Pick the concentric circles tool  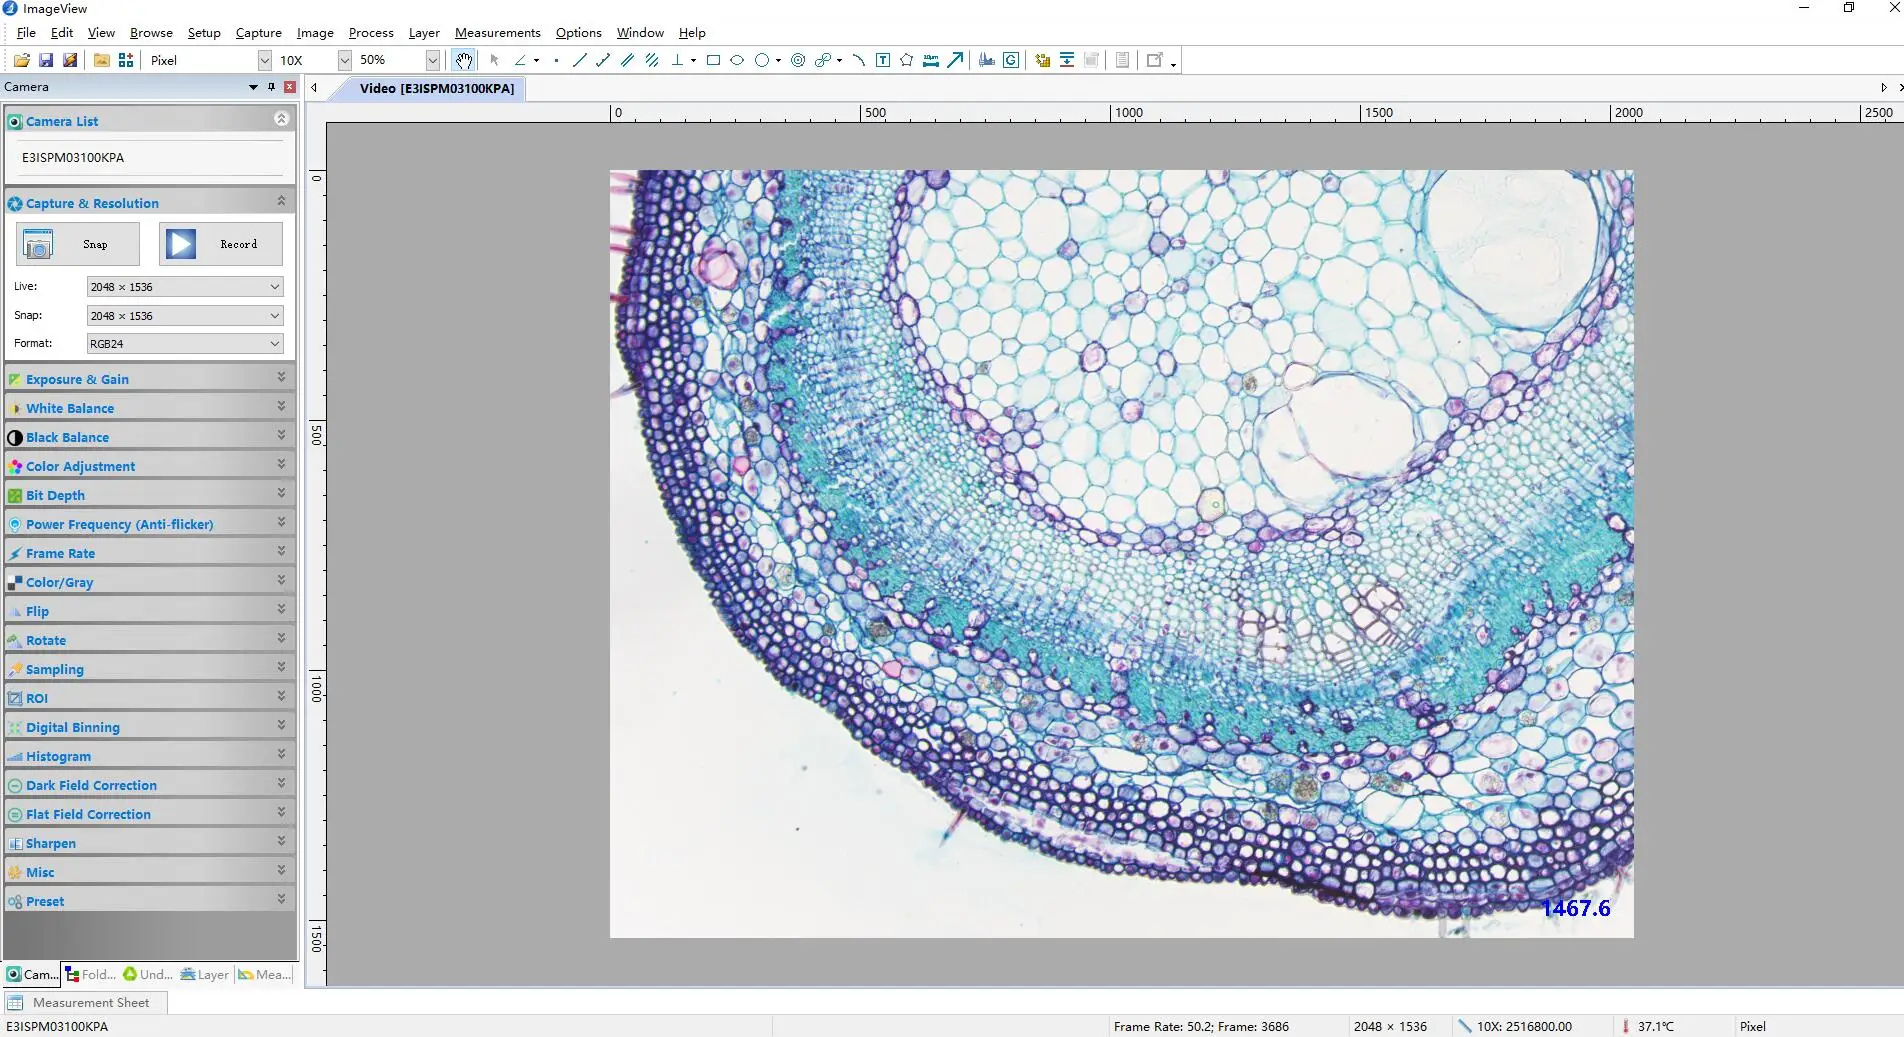click(798, 60)
